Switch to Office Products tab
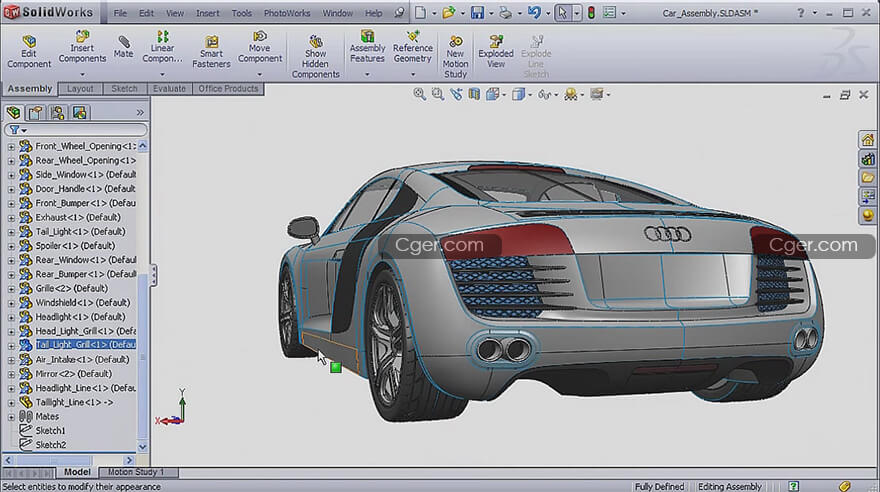This screenshot has width=880, height=492. (x=228, y=89)
